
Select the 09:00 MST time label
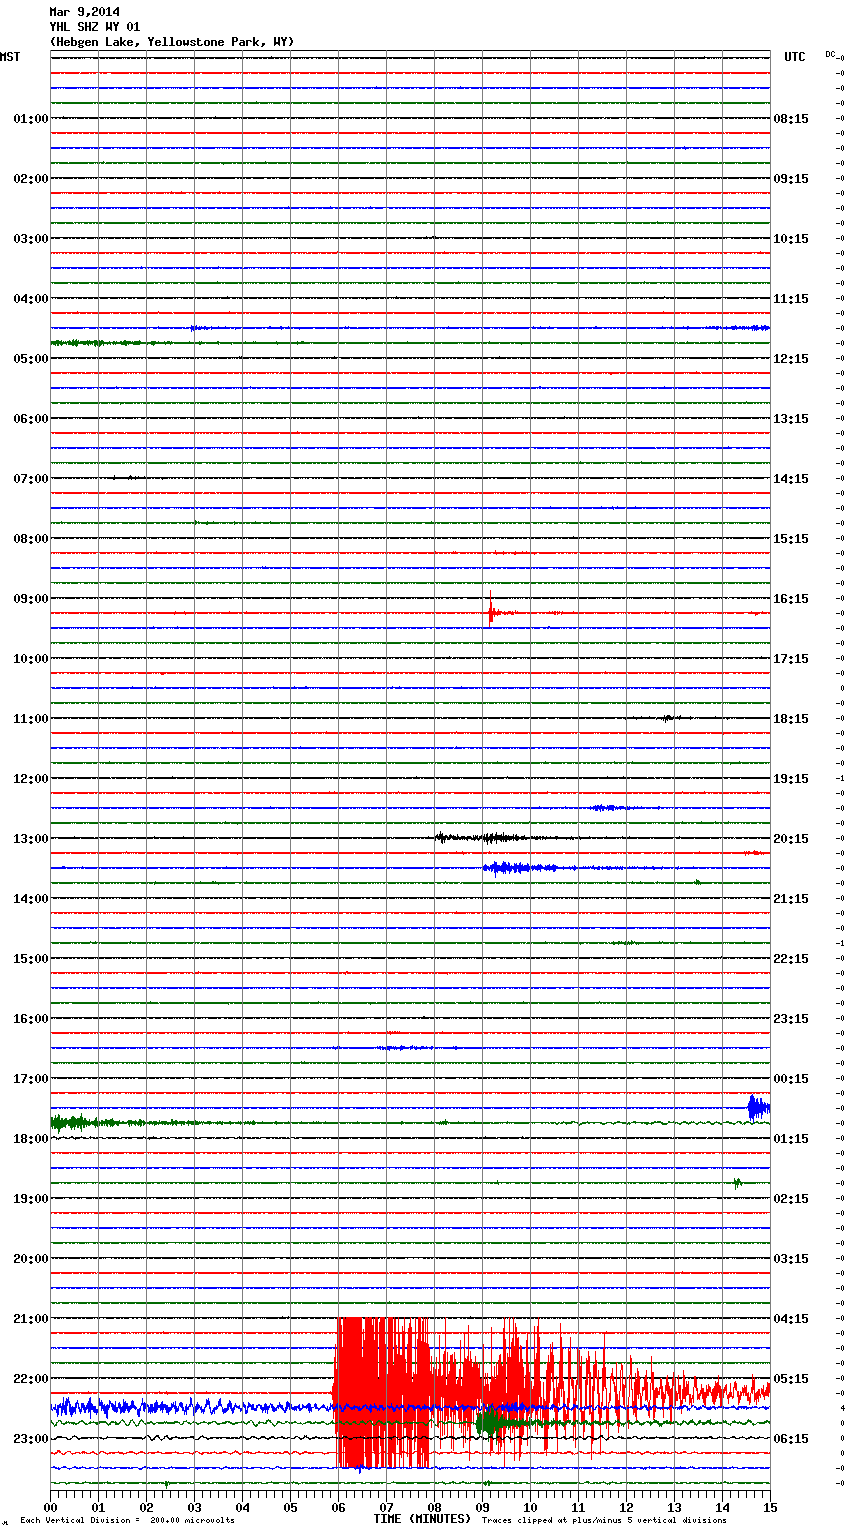[x=30, y=599]
